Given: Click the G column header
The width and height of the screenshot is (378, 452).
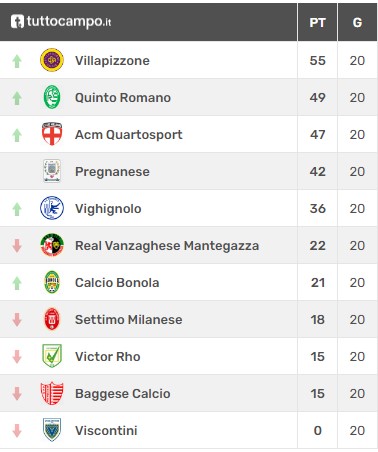Looking at the screenshot, I should point(357,22).
